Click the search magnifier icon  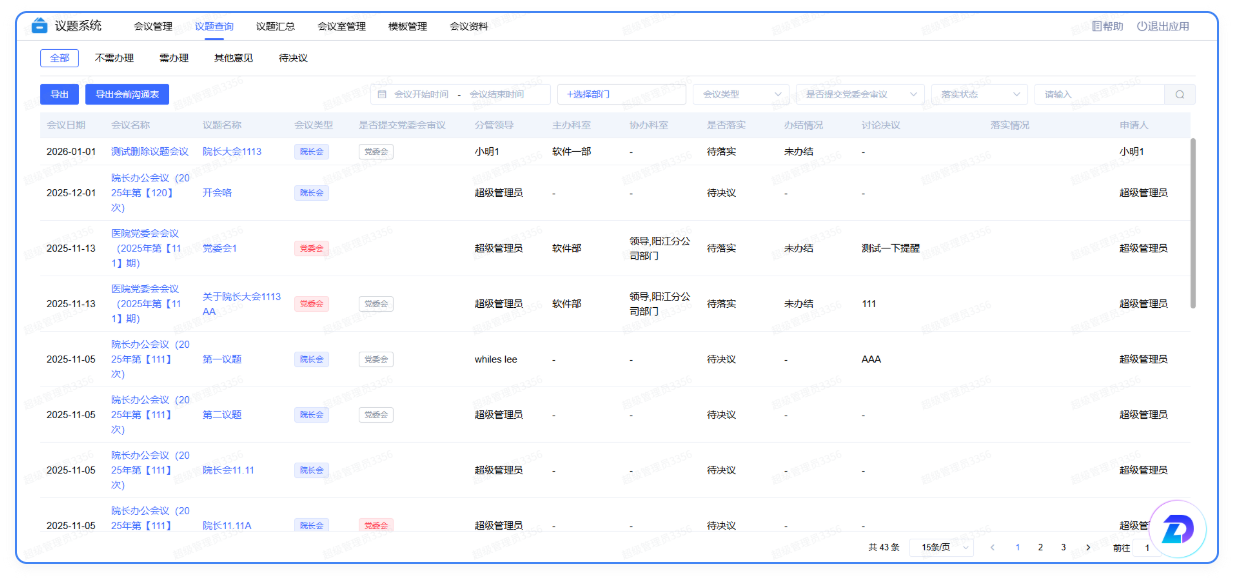(x=1180, y=95)
